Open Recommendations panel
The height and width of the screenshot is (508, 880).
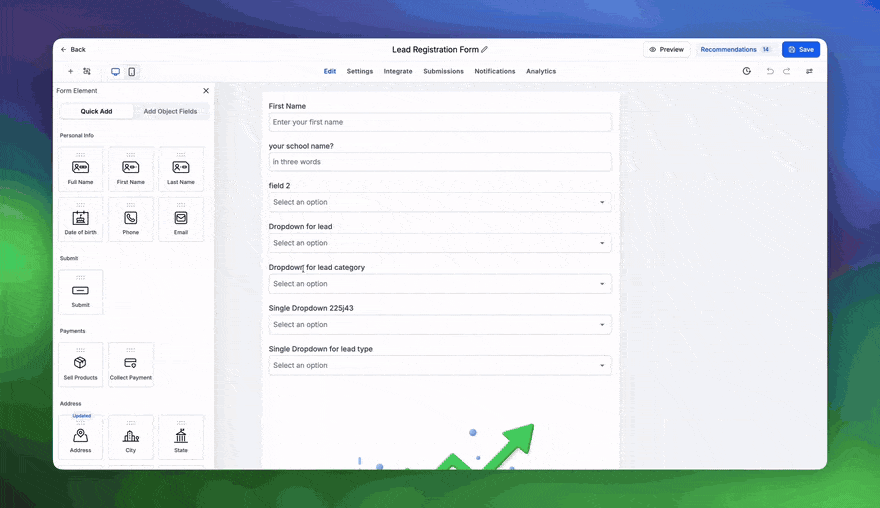tap(736, 49)
